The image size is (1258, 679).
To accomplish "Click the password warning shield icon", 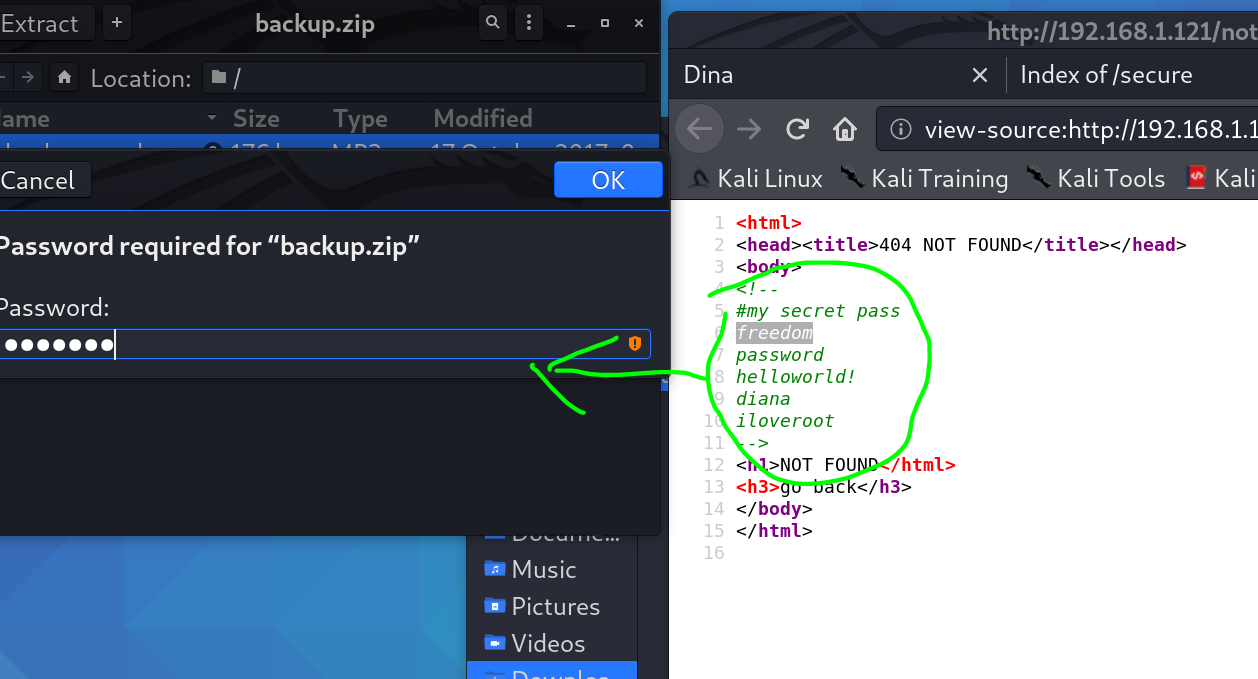I will pyautogui.click(x=635, y=344).
